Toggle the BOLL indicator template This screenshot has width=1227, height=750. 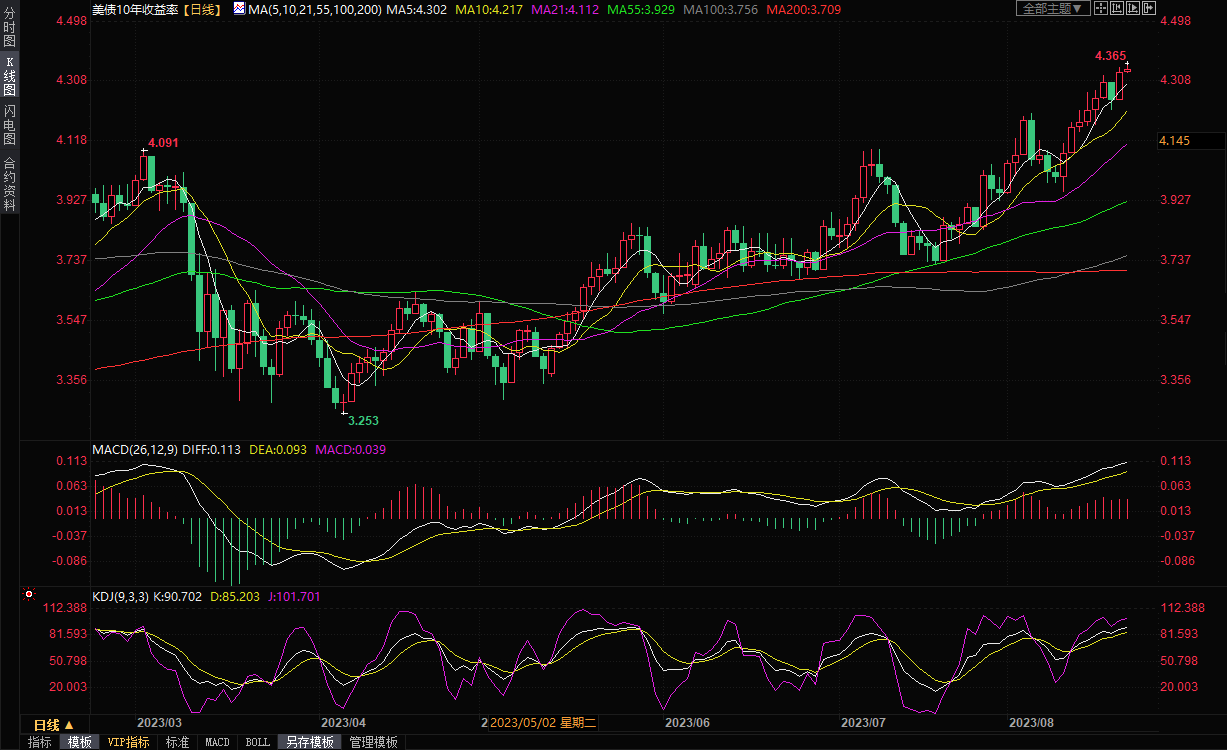pos(257,742)
